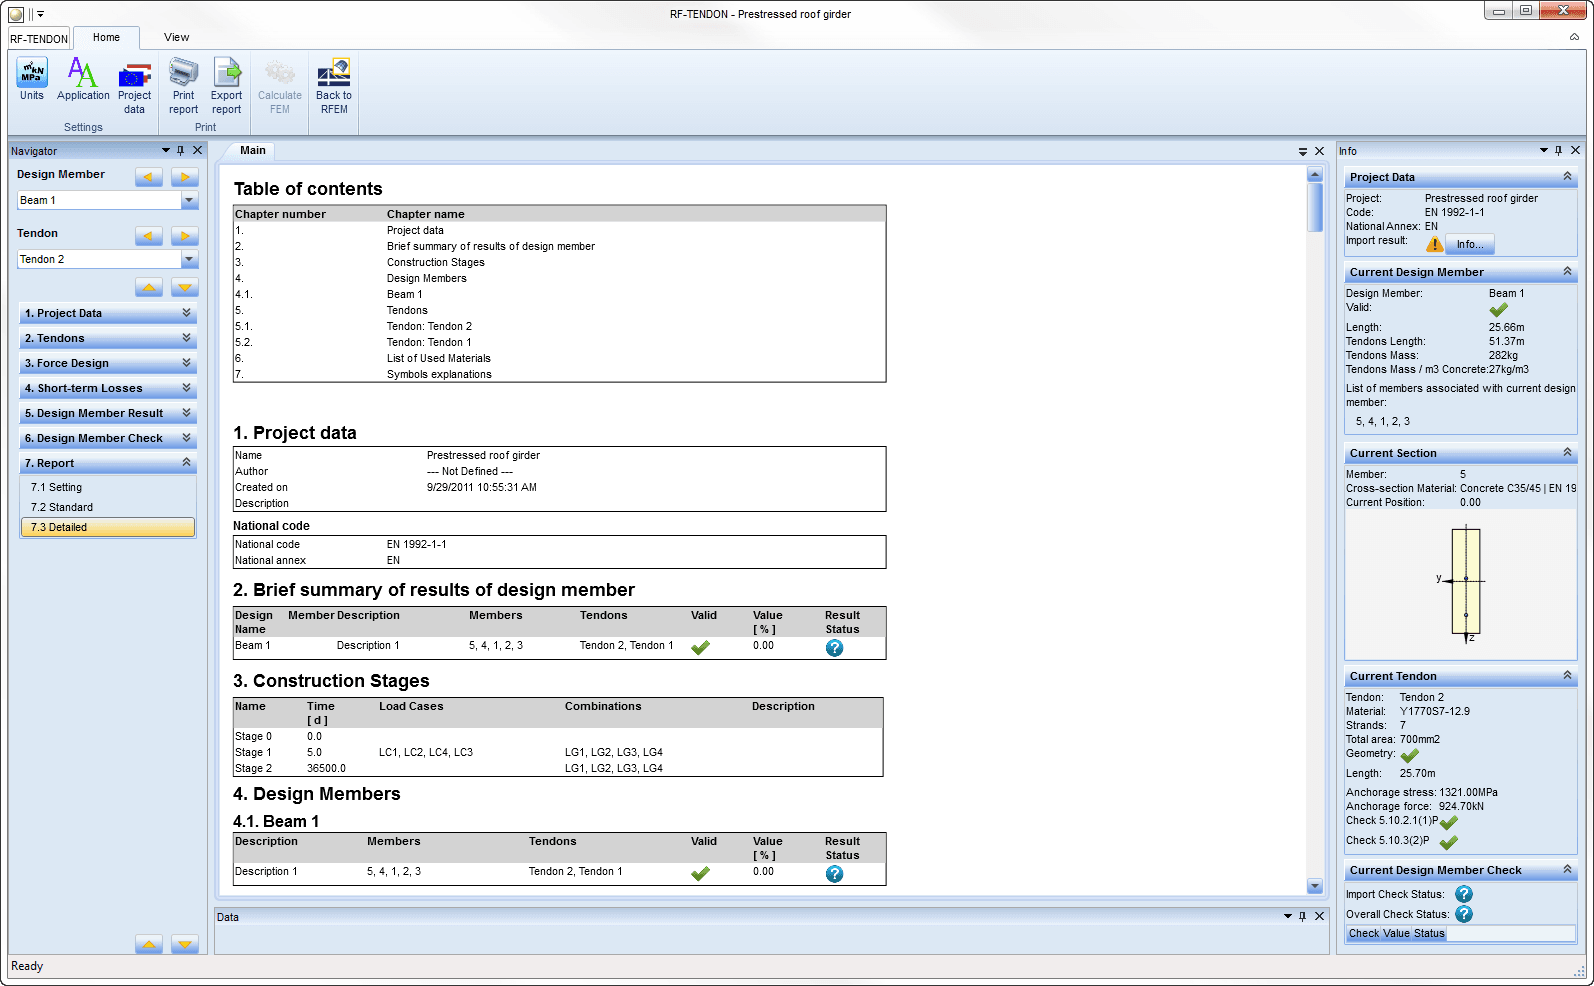This screenshot has height=986, width=1594.
Task: Select the Main document tab
Action: click(253, 150)
